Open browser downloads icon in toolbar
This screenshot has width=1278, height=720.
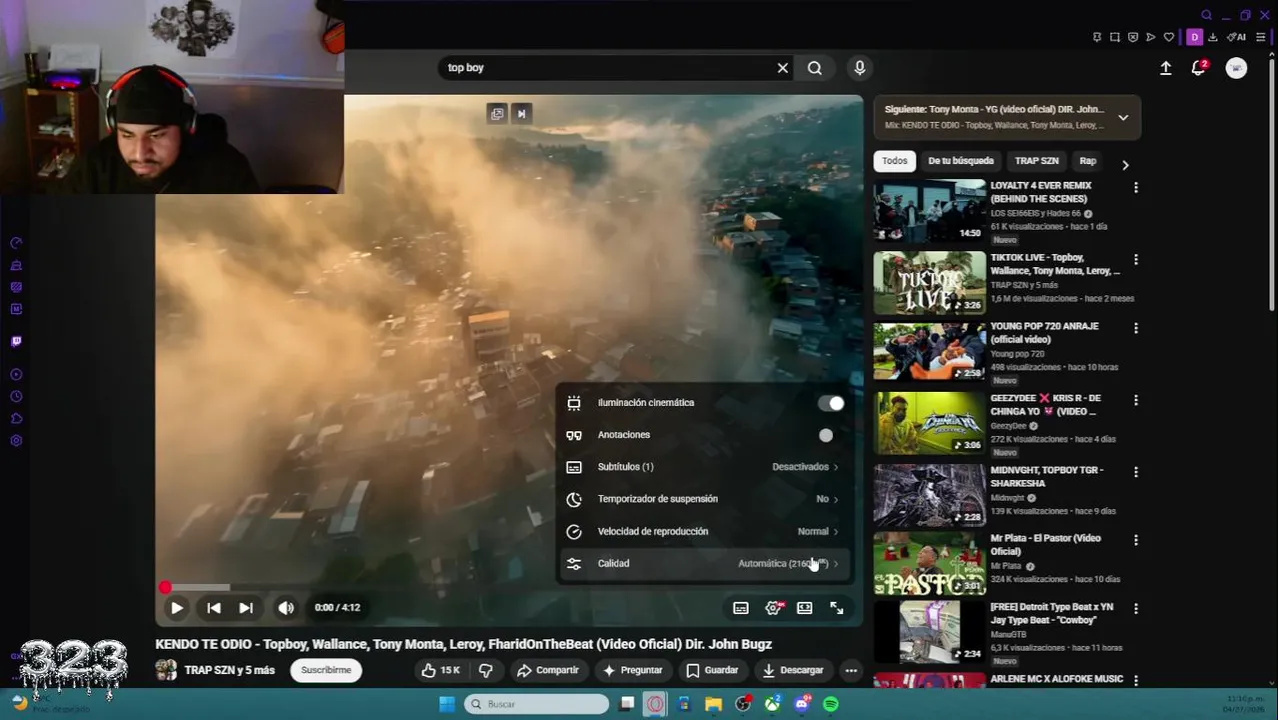pyautogui.click(x=1213, y=37)
